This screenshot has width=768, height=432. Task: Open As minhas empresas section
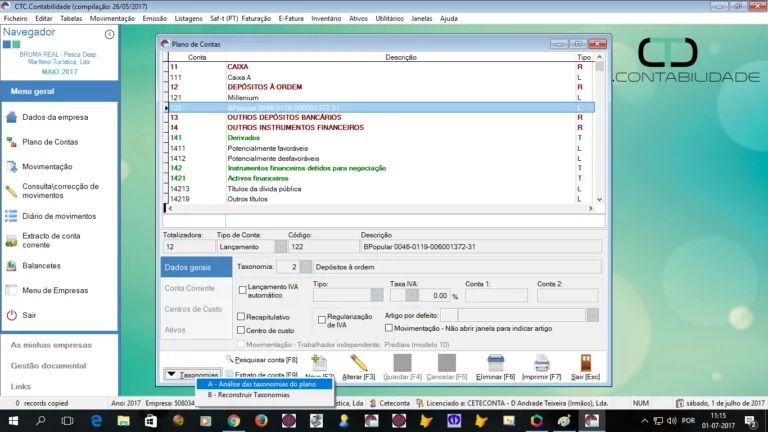pos(51,345)
